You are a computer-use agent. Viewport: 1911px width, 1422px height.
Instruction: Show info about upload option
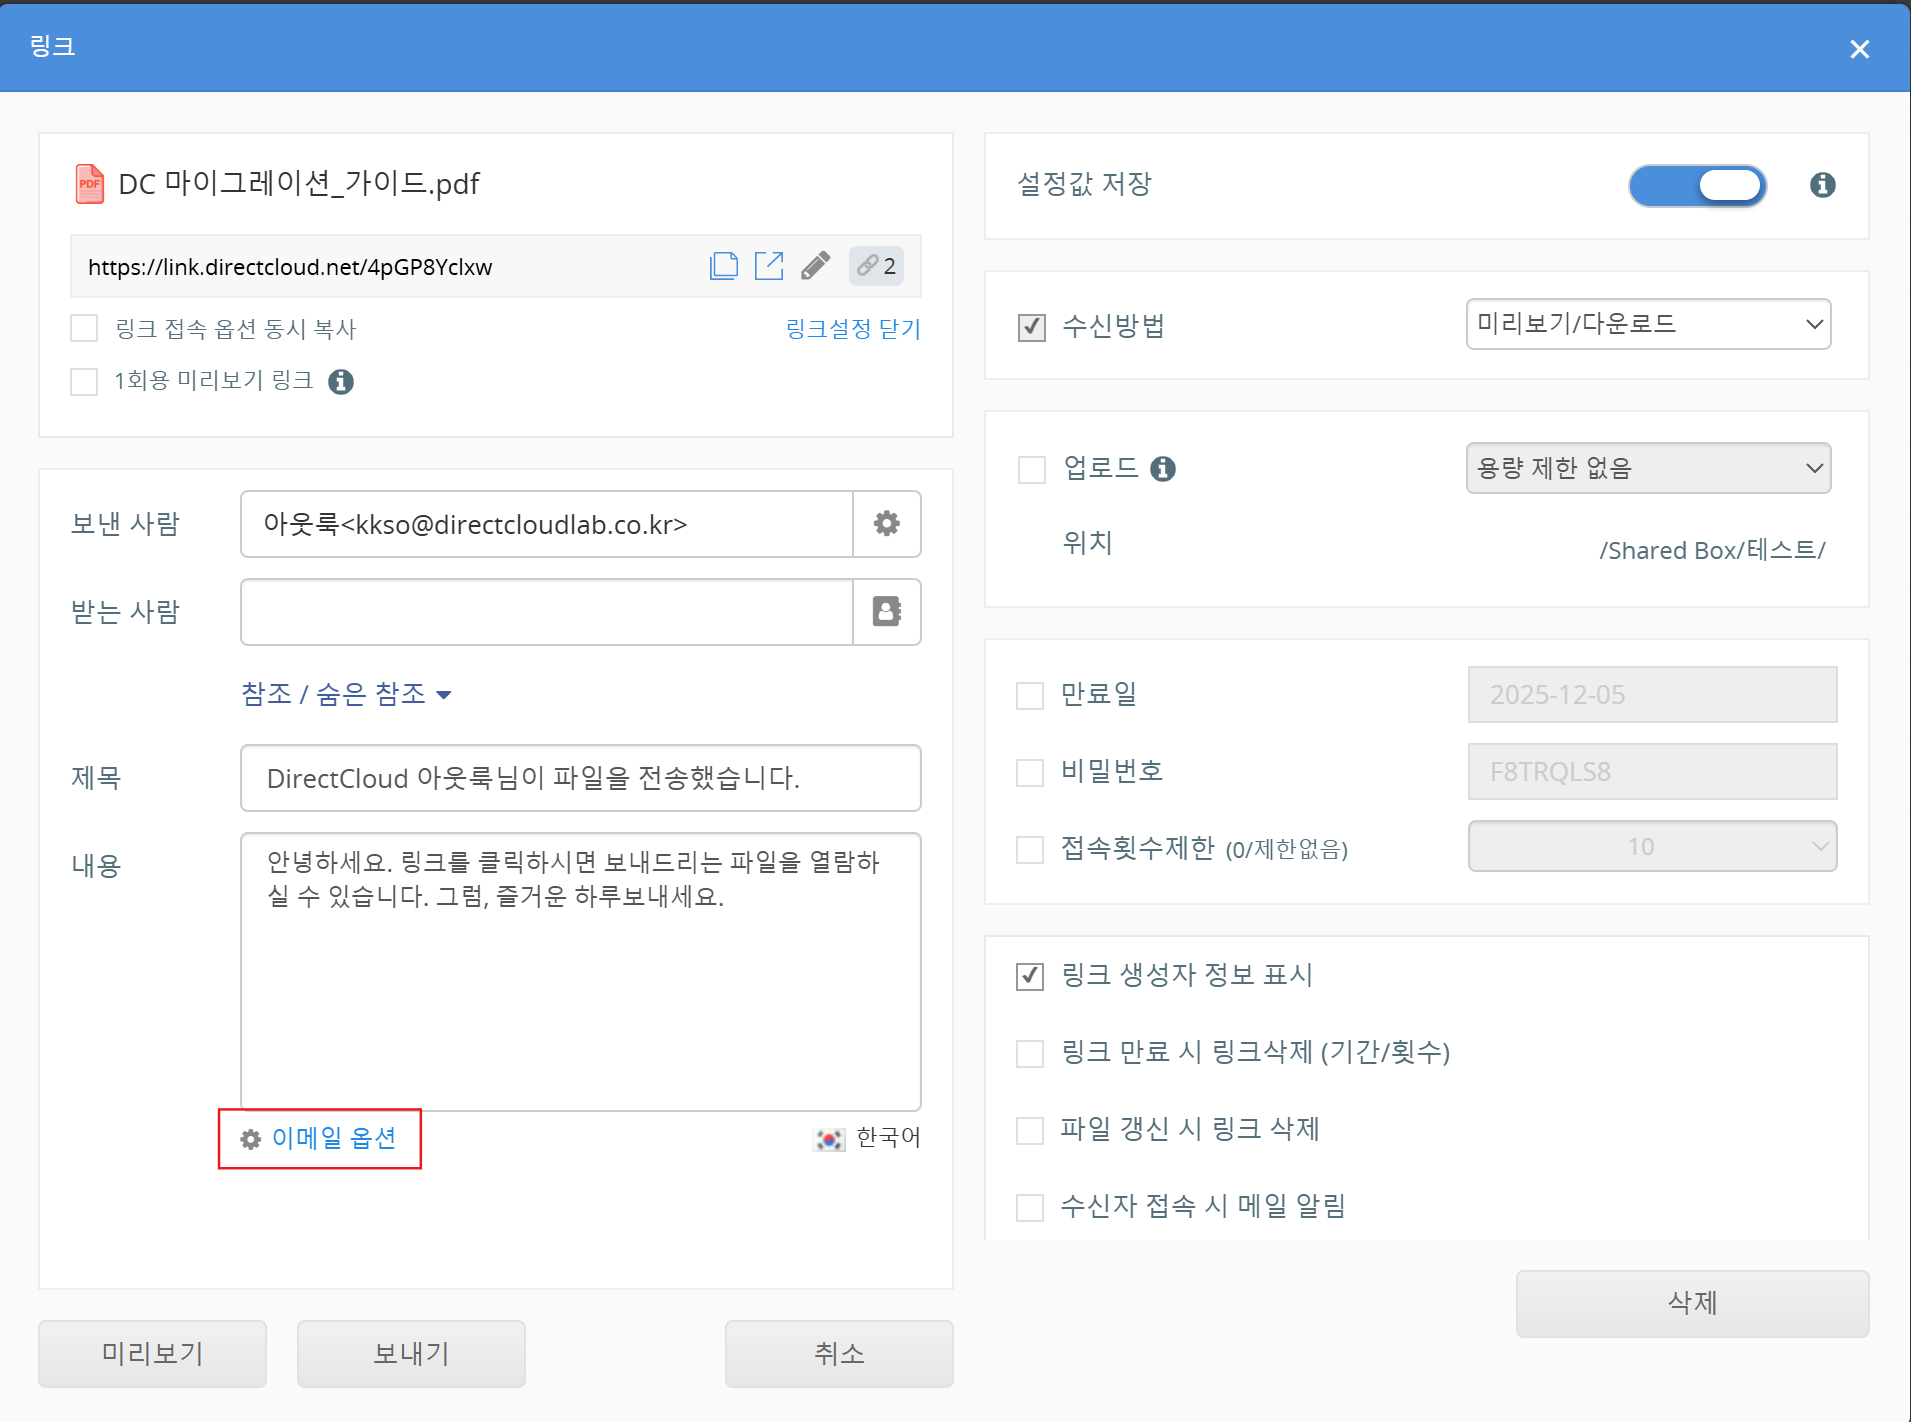tap(1162, 469)
